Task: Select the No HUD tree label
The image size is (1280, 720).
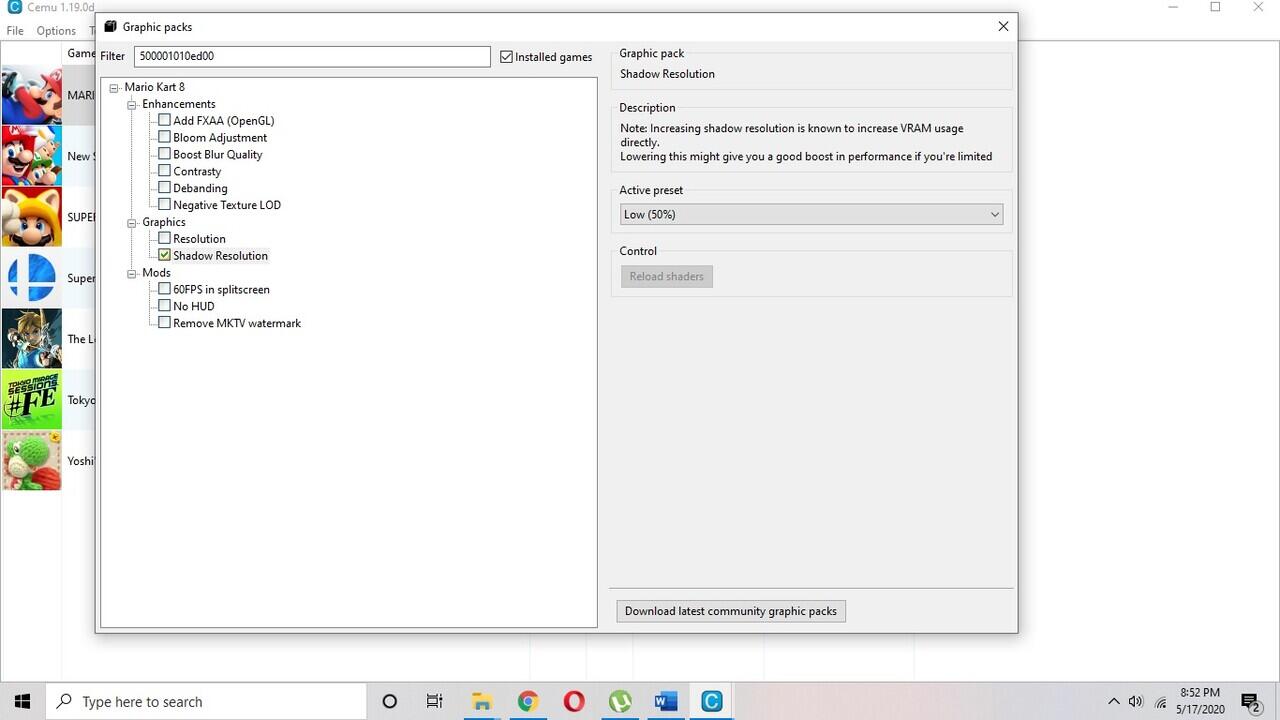Action: click(x=194, y=307)
